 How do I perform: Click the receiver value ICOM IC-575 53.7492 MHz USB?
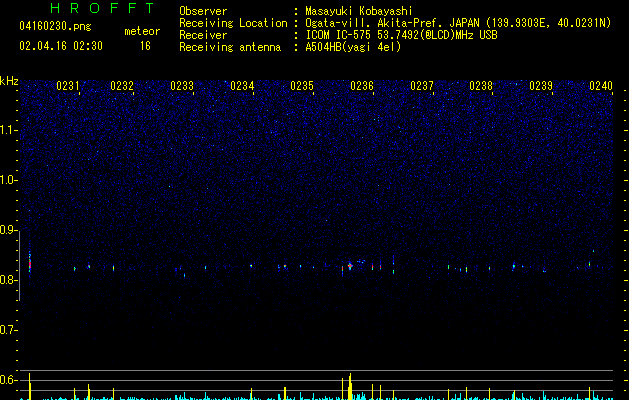pos(401,35)
